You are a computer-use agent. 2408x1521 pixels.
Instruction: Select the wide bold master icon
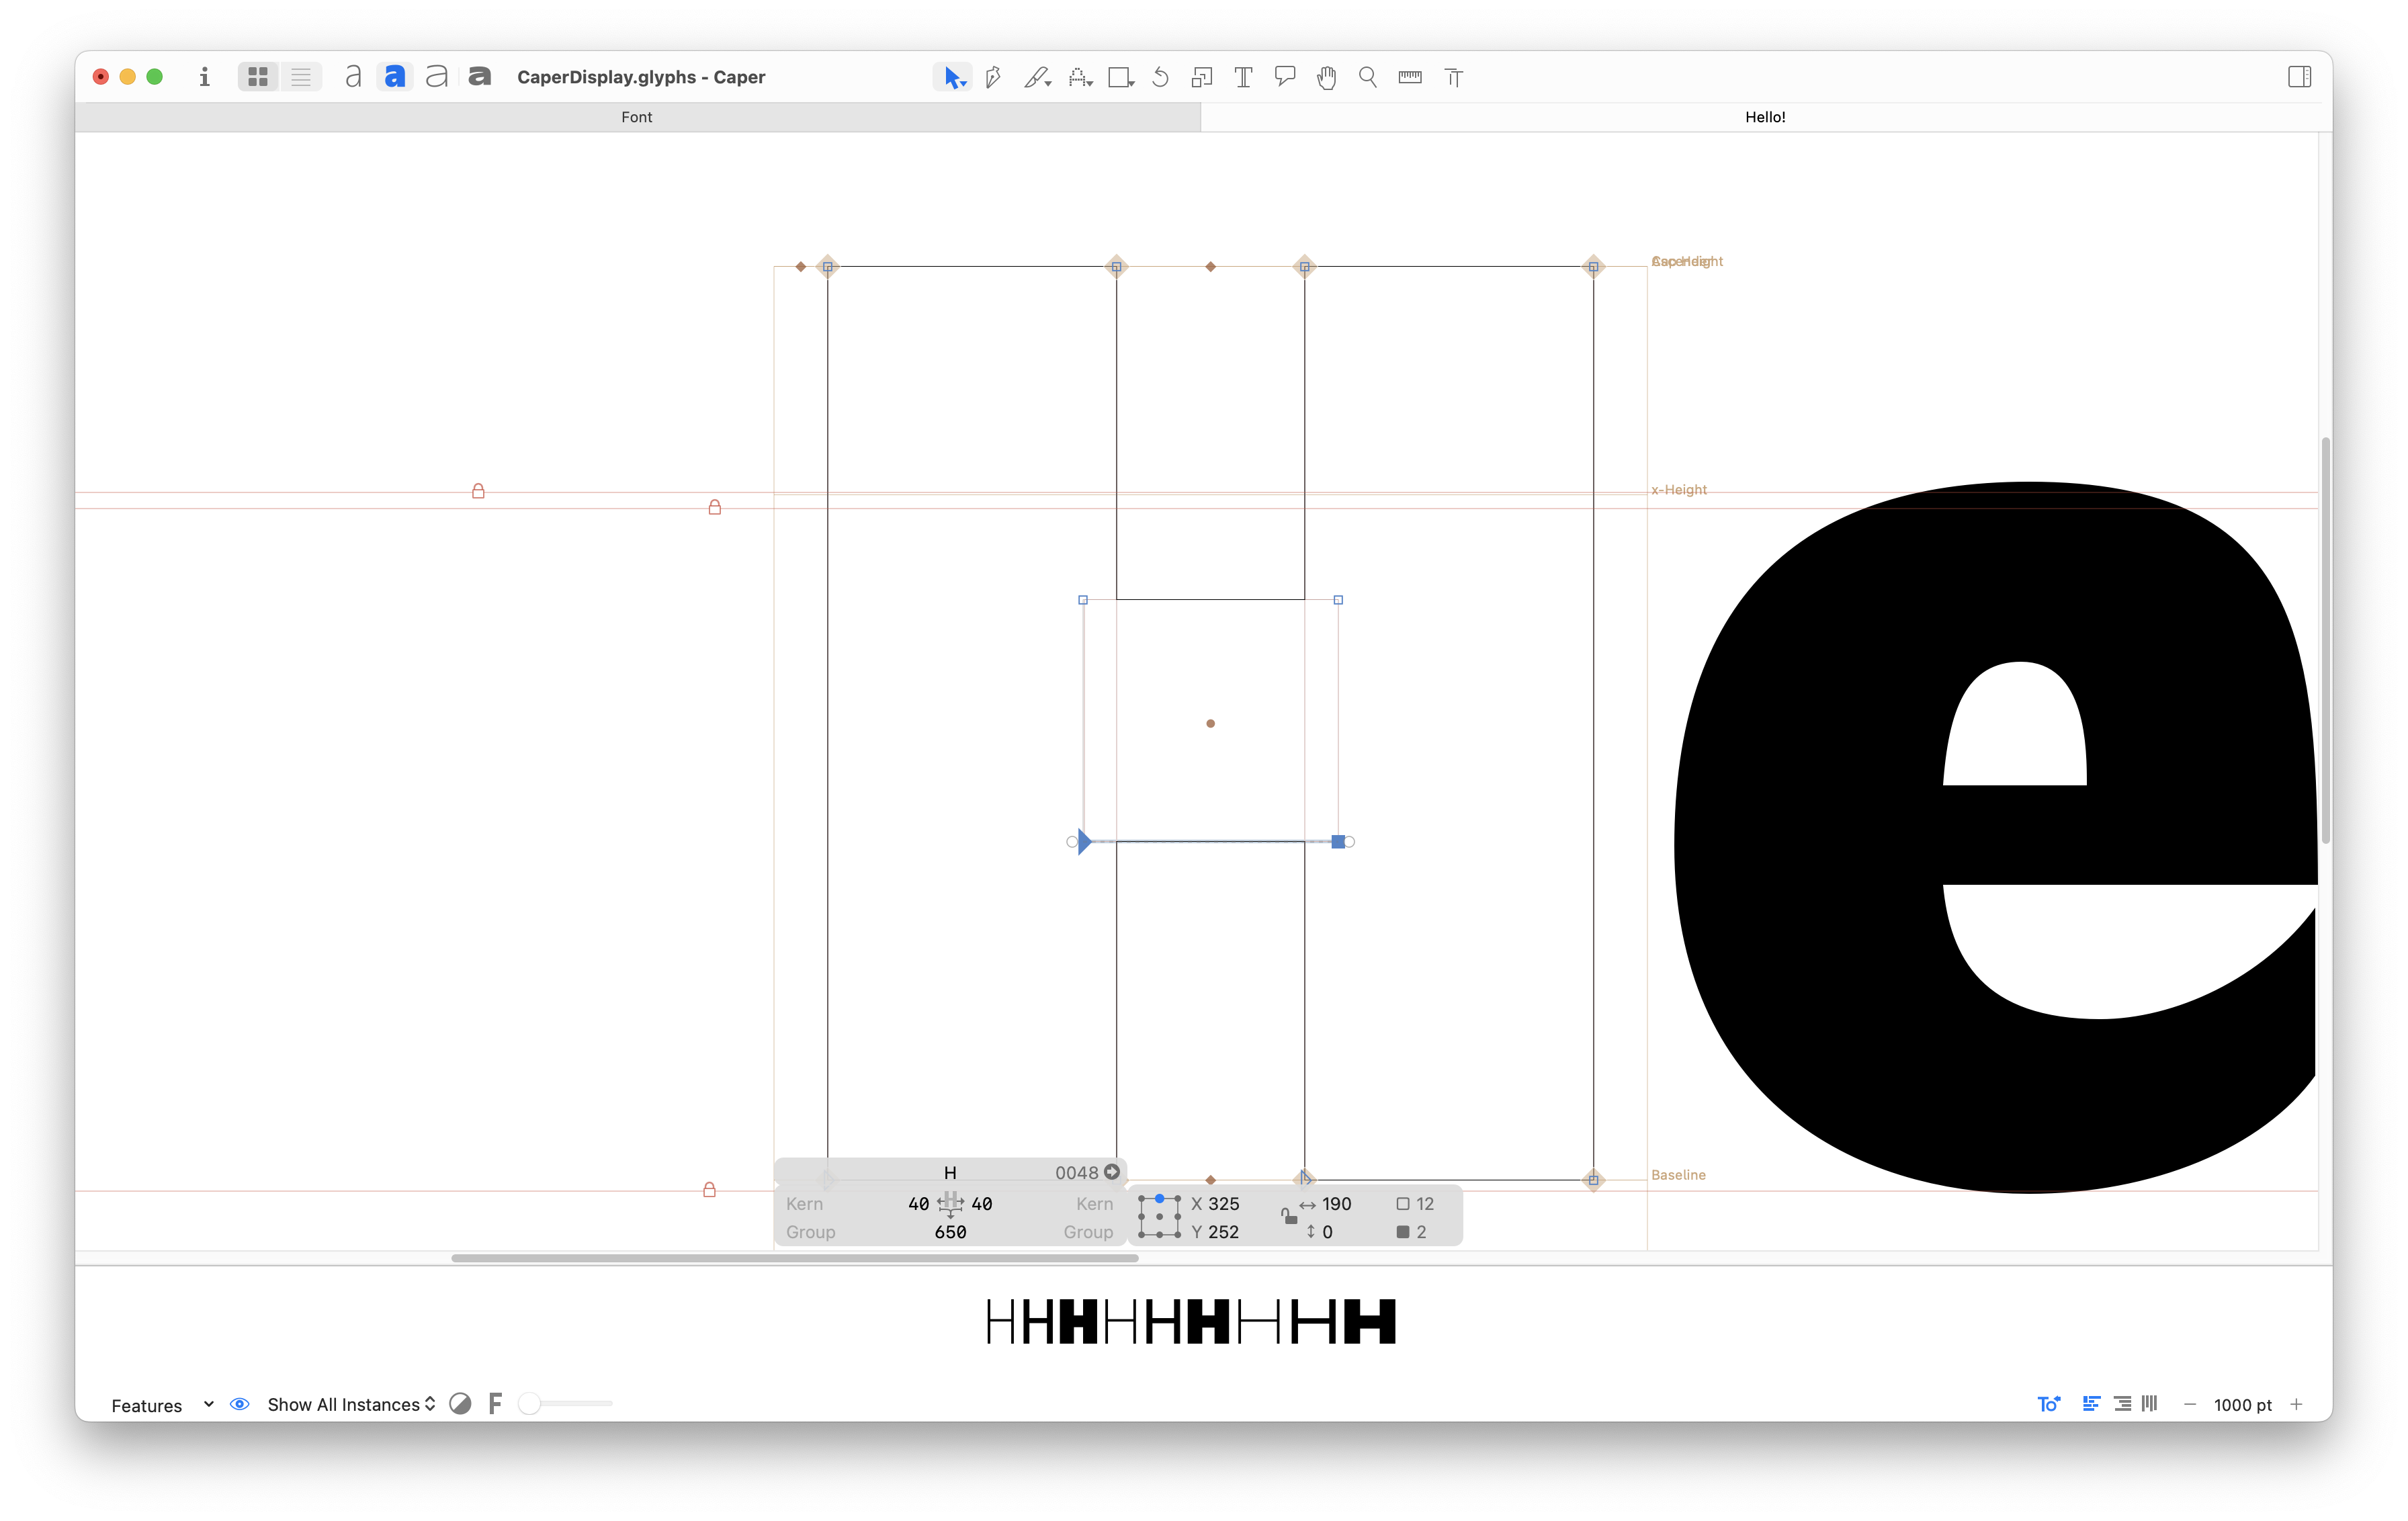click(480, 77)
